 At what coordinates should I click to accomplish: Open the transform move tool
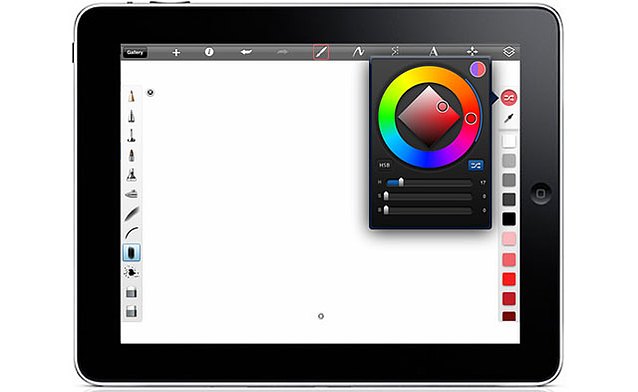(x=472, y=51)
